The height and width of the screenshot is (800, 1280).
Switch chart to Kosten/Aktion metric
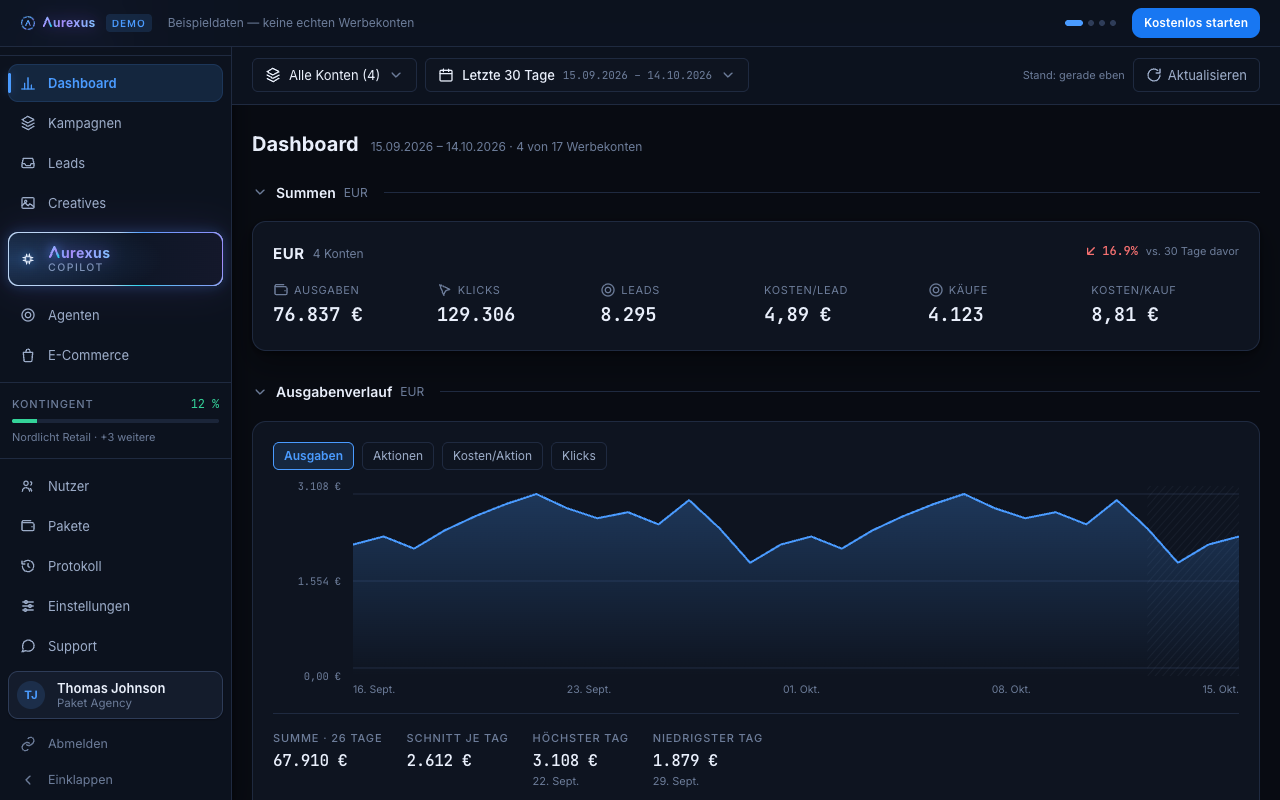[492, 456]
